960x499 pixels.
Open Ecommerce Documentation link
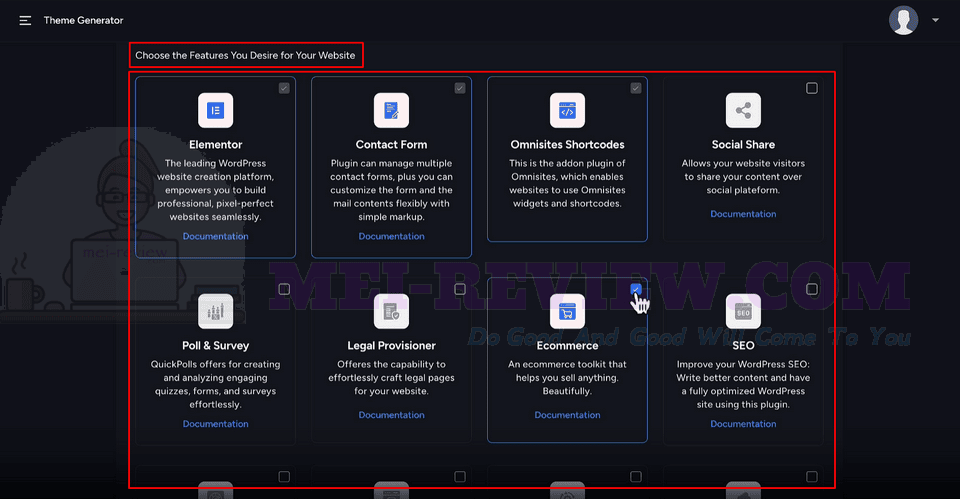coord(568,415)
